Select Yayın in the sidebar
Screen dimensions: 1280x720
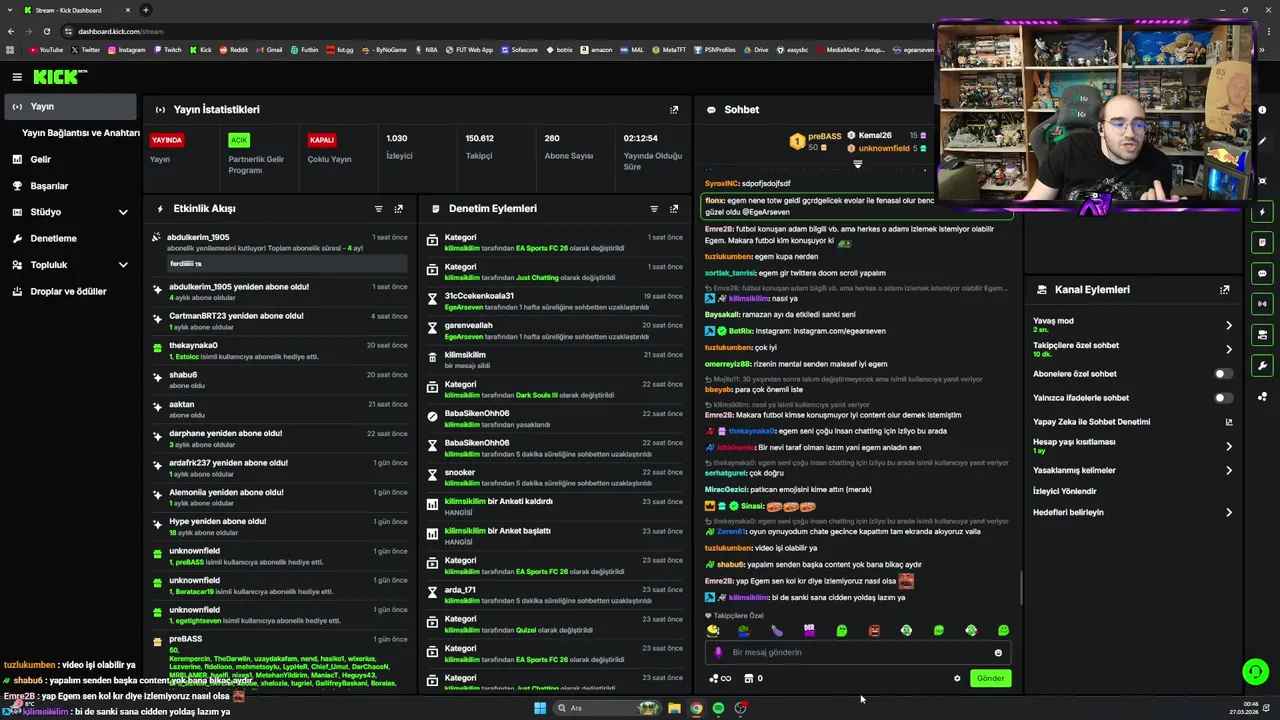click(69, 106)
